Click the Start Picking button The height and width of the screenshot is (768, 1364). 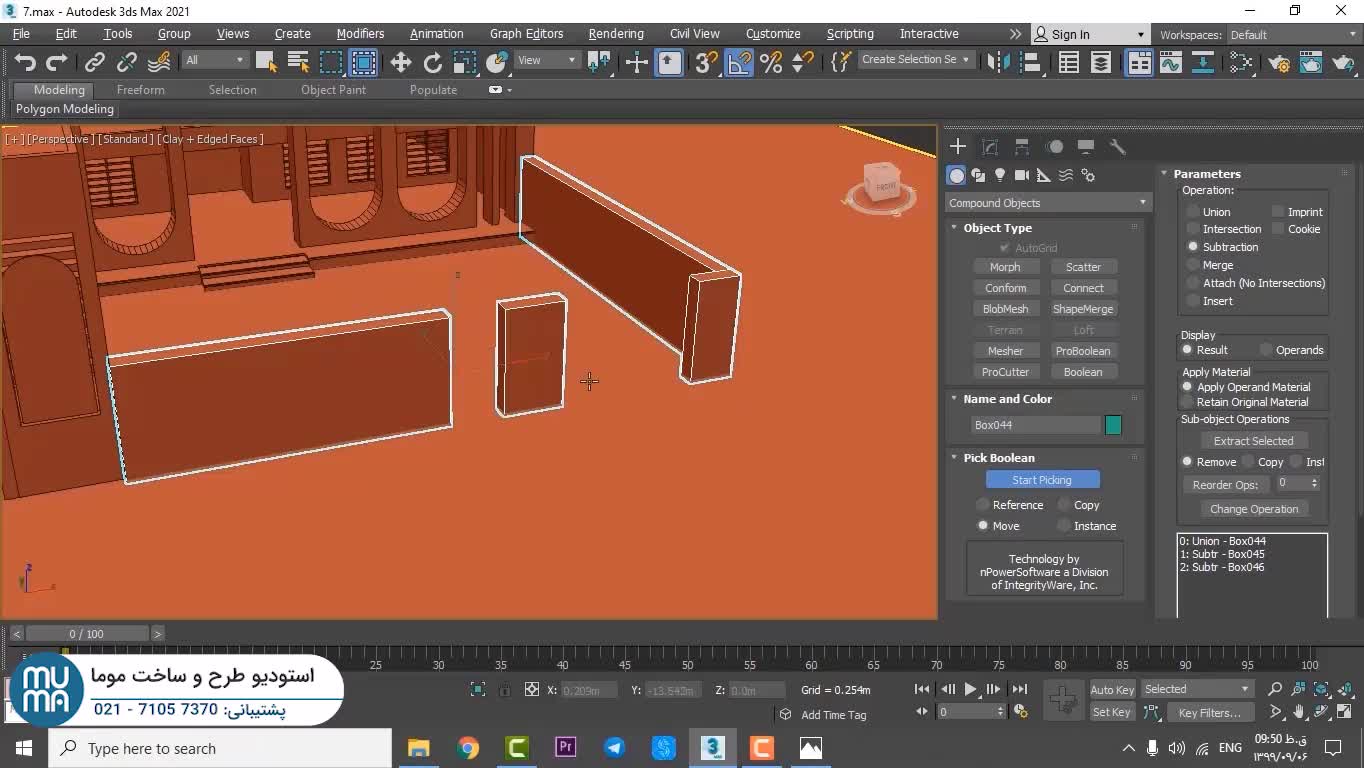click(1041, 480)
